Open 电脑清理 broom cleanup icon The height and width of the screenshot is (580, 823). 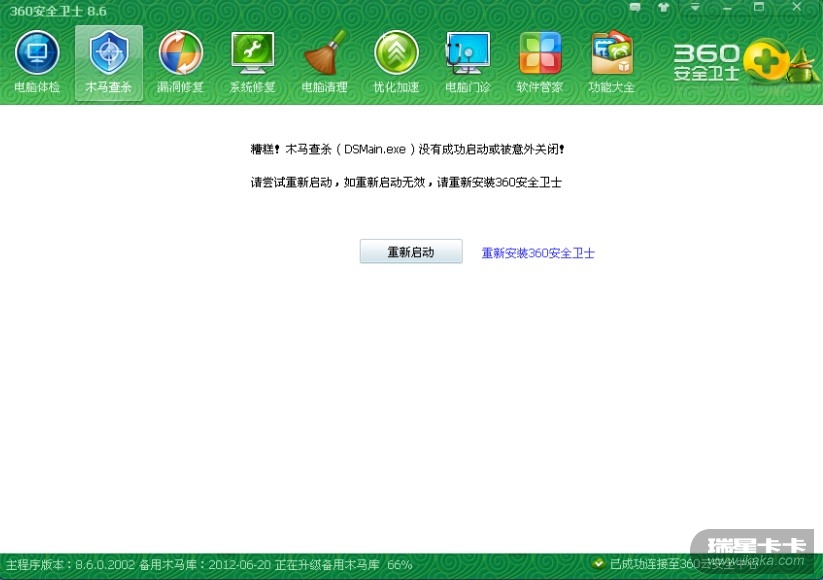pos(324,62)
